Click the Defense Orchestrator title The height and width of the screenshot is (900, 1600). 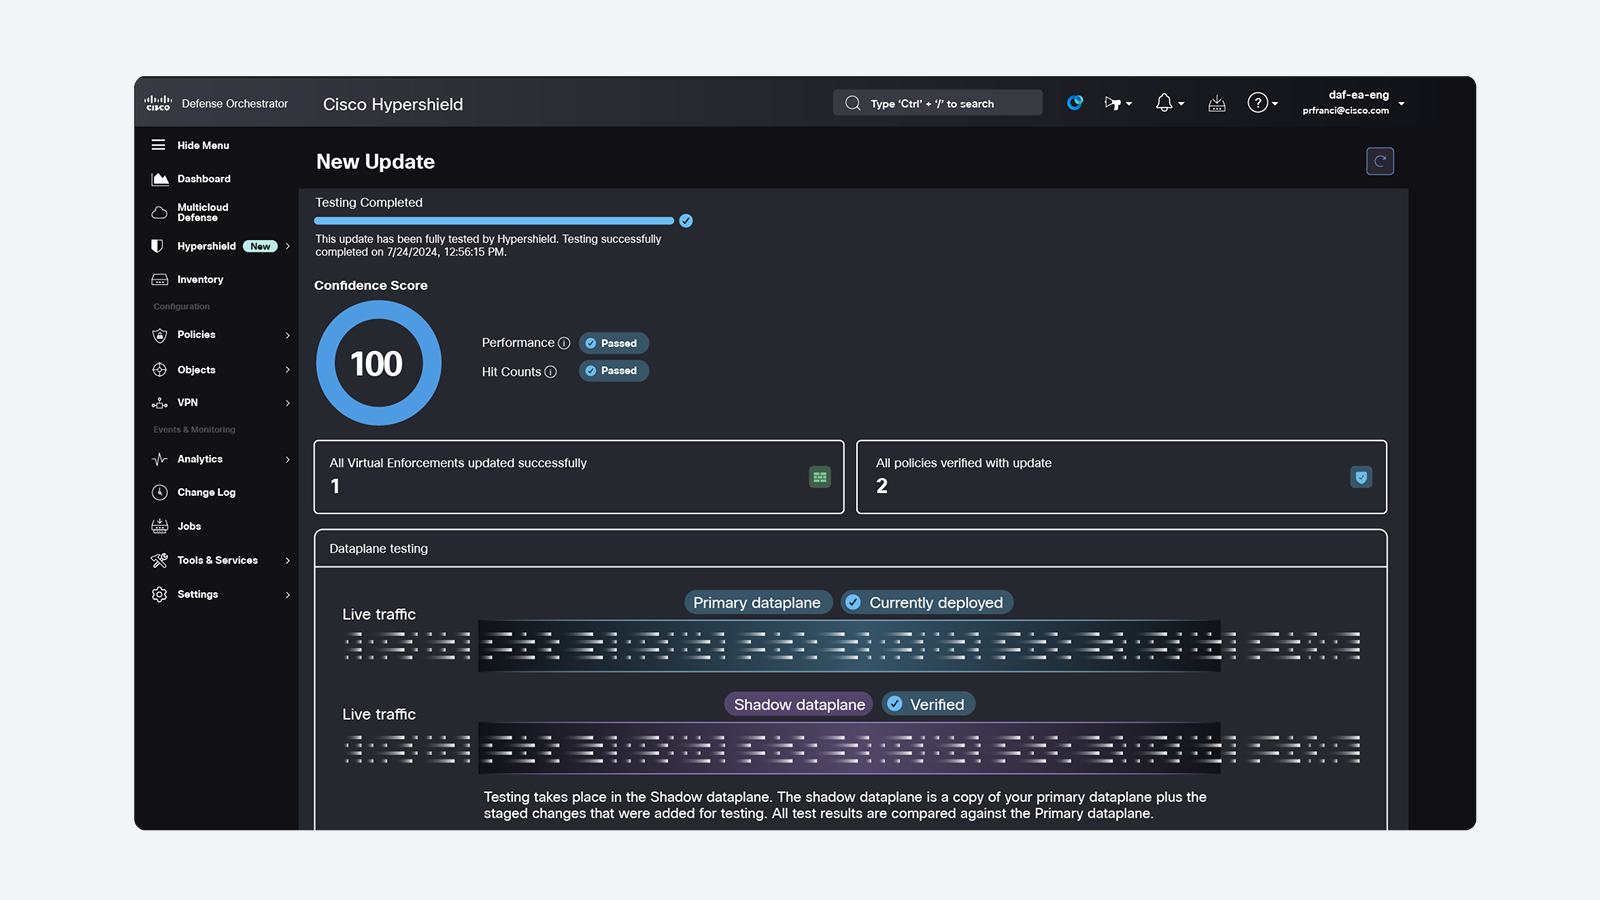click(x=235, y=103)
